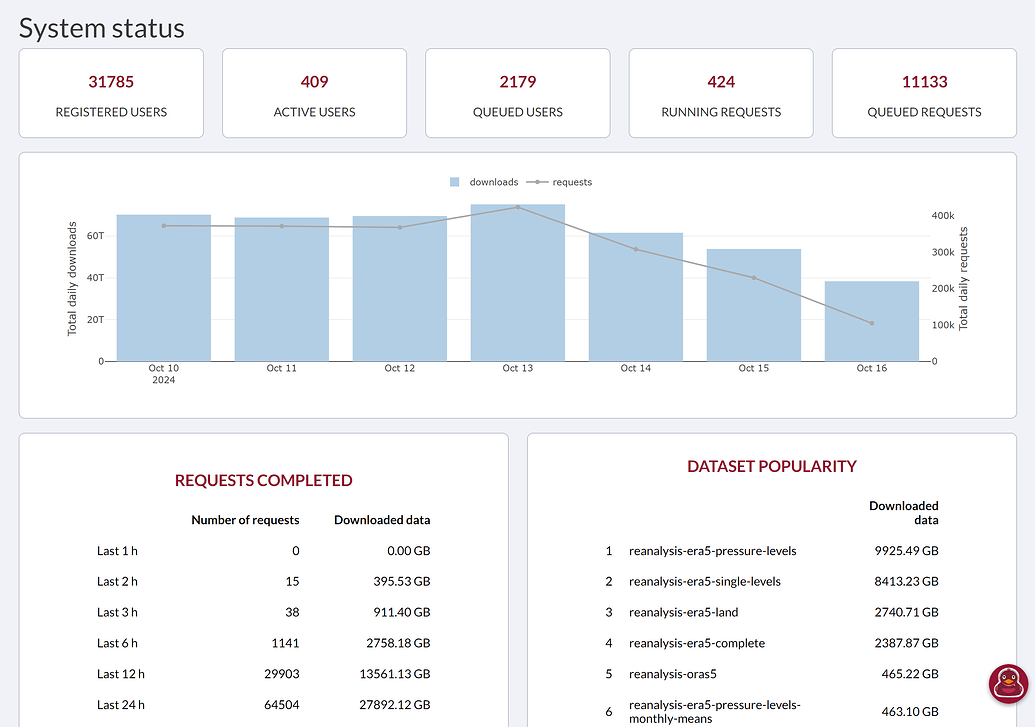Select the 409 Active Users card
Image resolution: width=1035 pixels, height=727 pixels.
point(314,93)
